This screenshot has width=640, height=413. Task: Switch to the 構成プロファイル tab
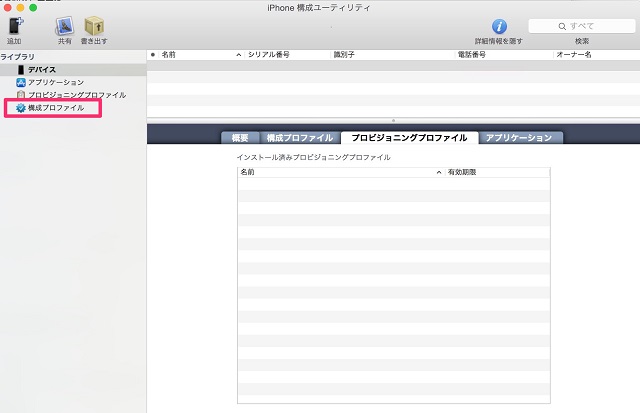coord(300,138)
